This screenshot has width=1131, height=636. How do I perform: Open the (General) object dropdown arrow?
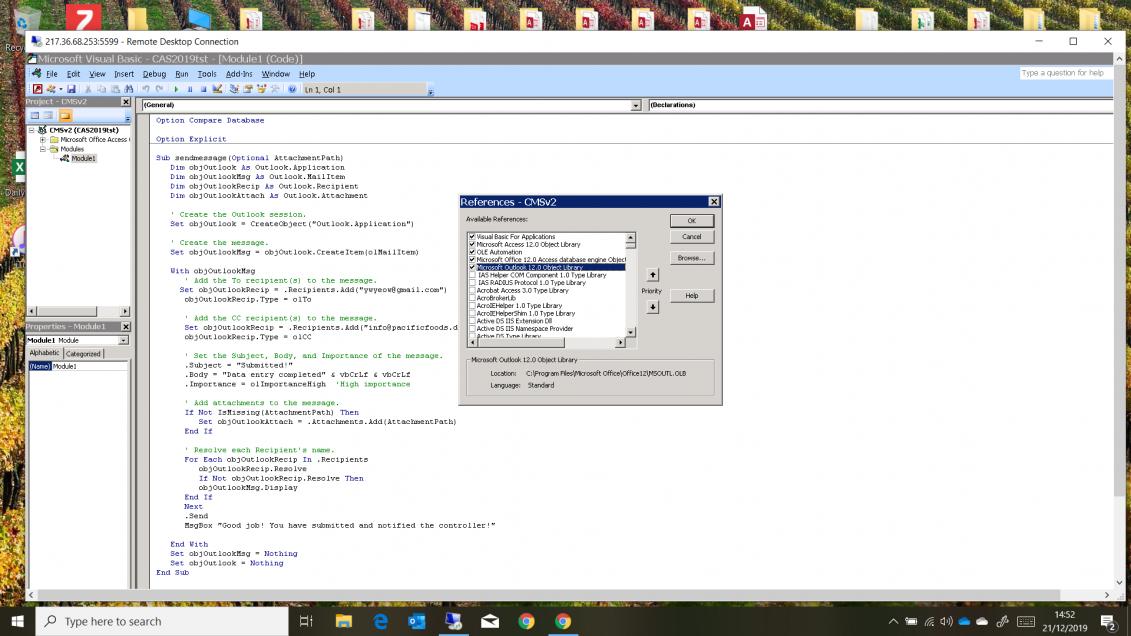(635, 105)
